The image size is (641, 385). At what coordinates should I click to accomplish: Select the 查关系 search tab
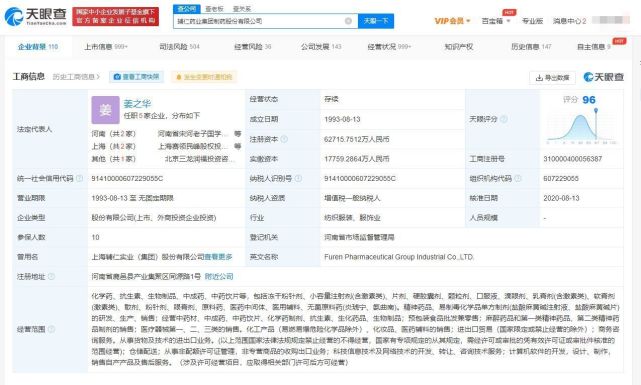(242, 9)
